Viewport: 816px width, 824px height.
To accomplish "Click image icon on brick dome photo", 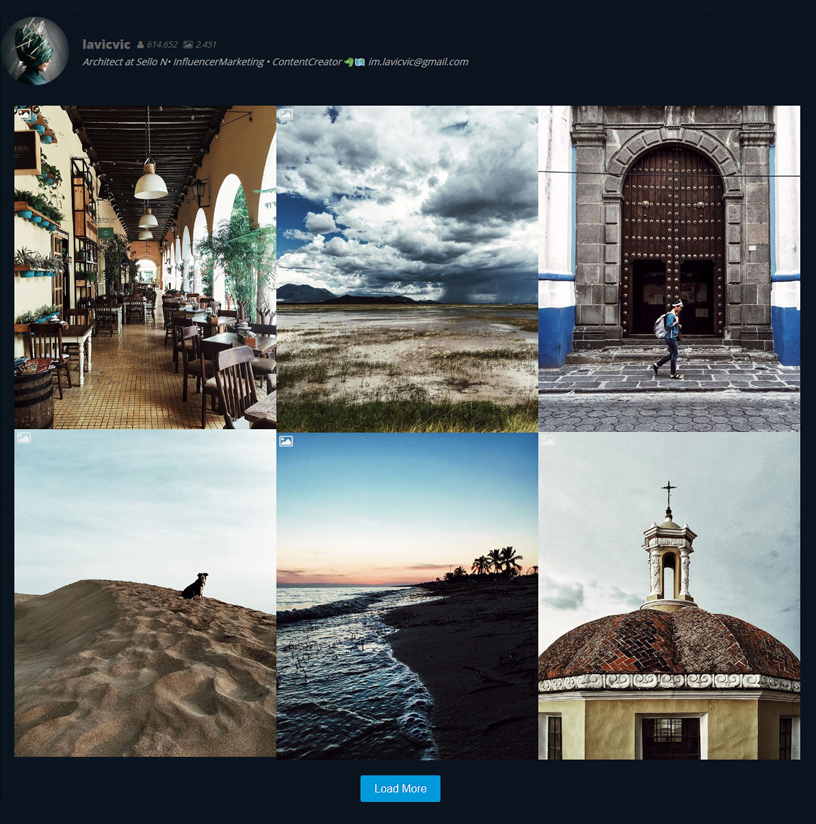I will [x=548, y=441].
